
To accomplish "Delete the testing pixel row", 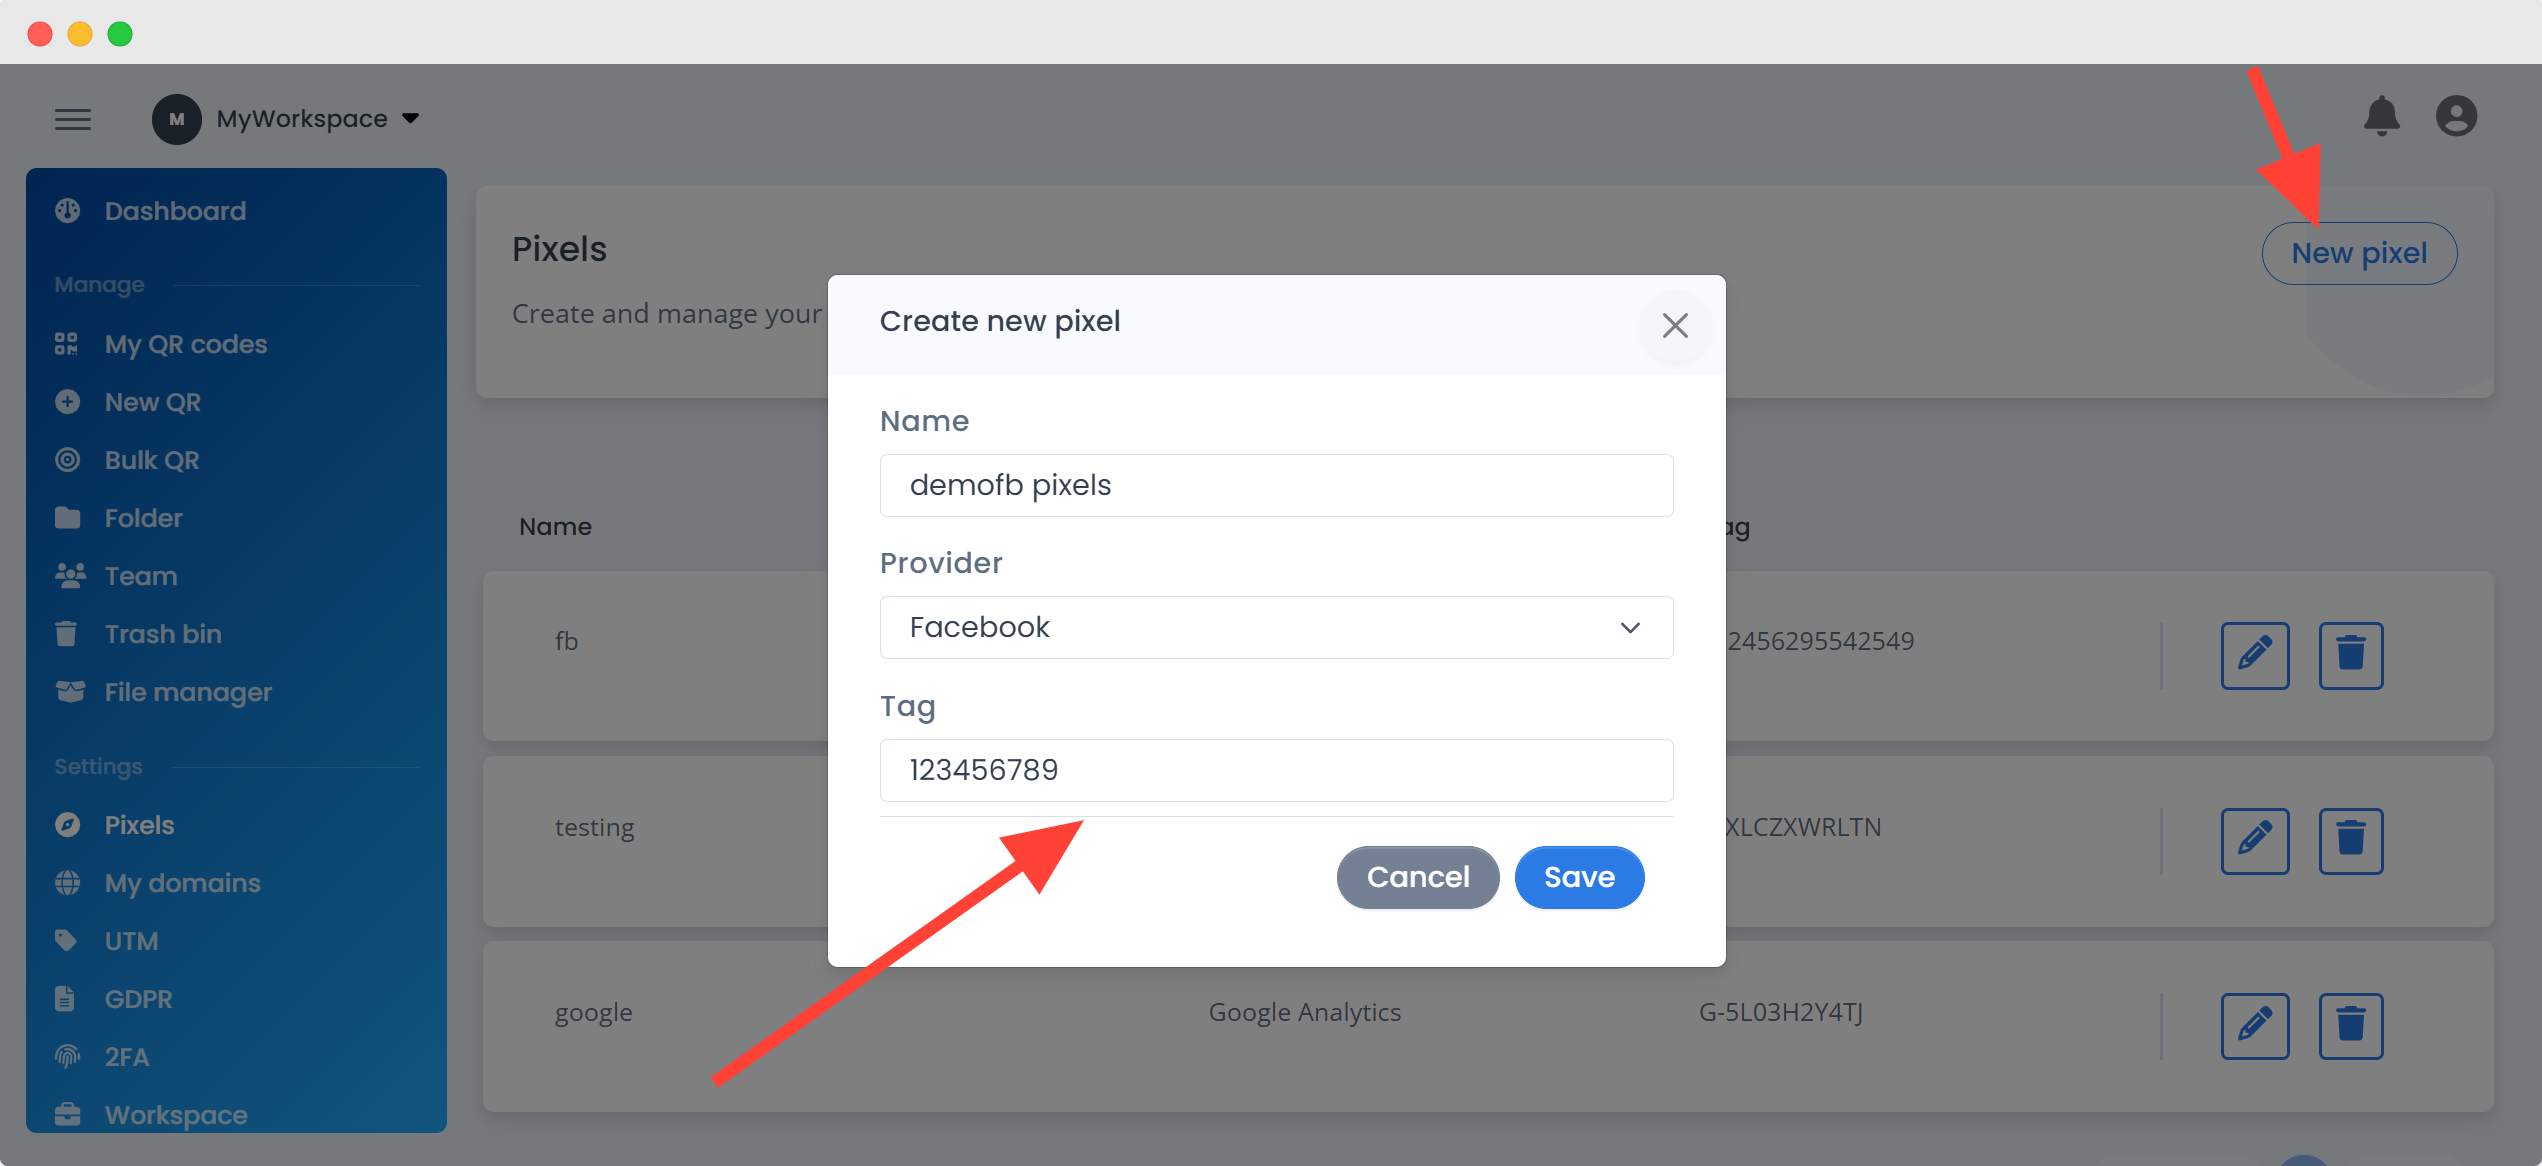I will (x=2350, y=840).
